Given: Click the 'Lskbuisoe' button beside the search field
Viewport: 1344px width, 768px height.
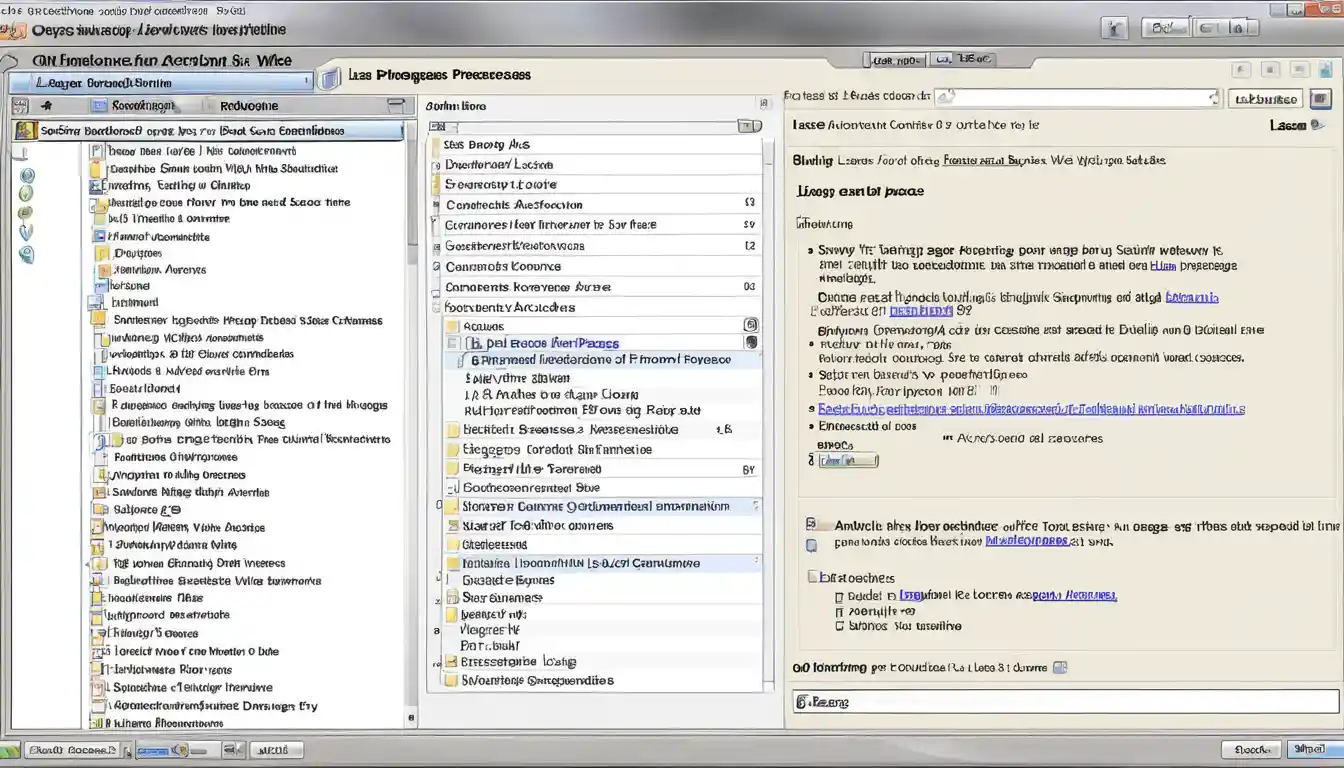Looking at the screenshot, I should 1266,98.
